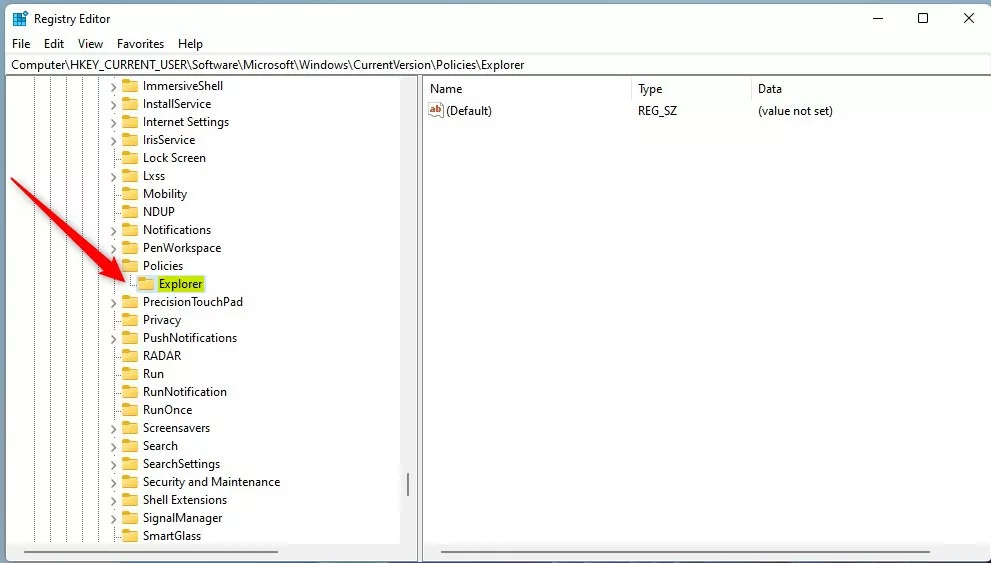
Task: Select the PushNotifications folder icon
Action: [130, 337]
